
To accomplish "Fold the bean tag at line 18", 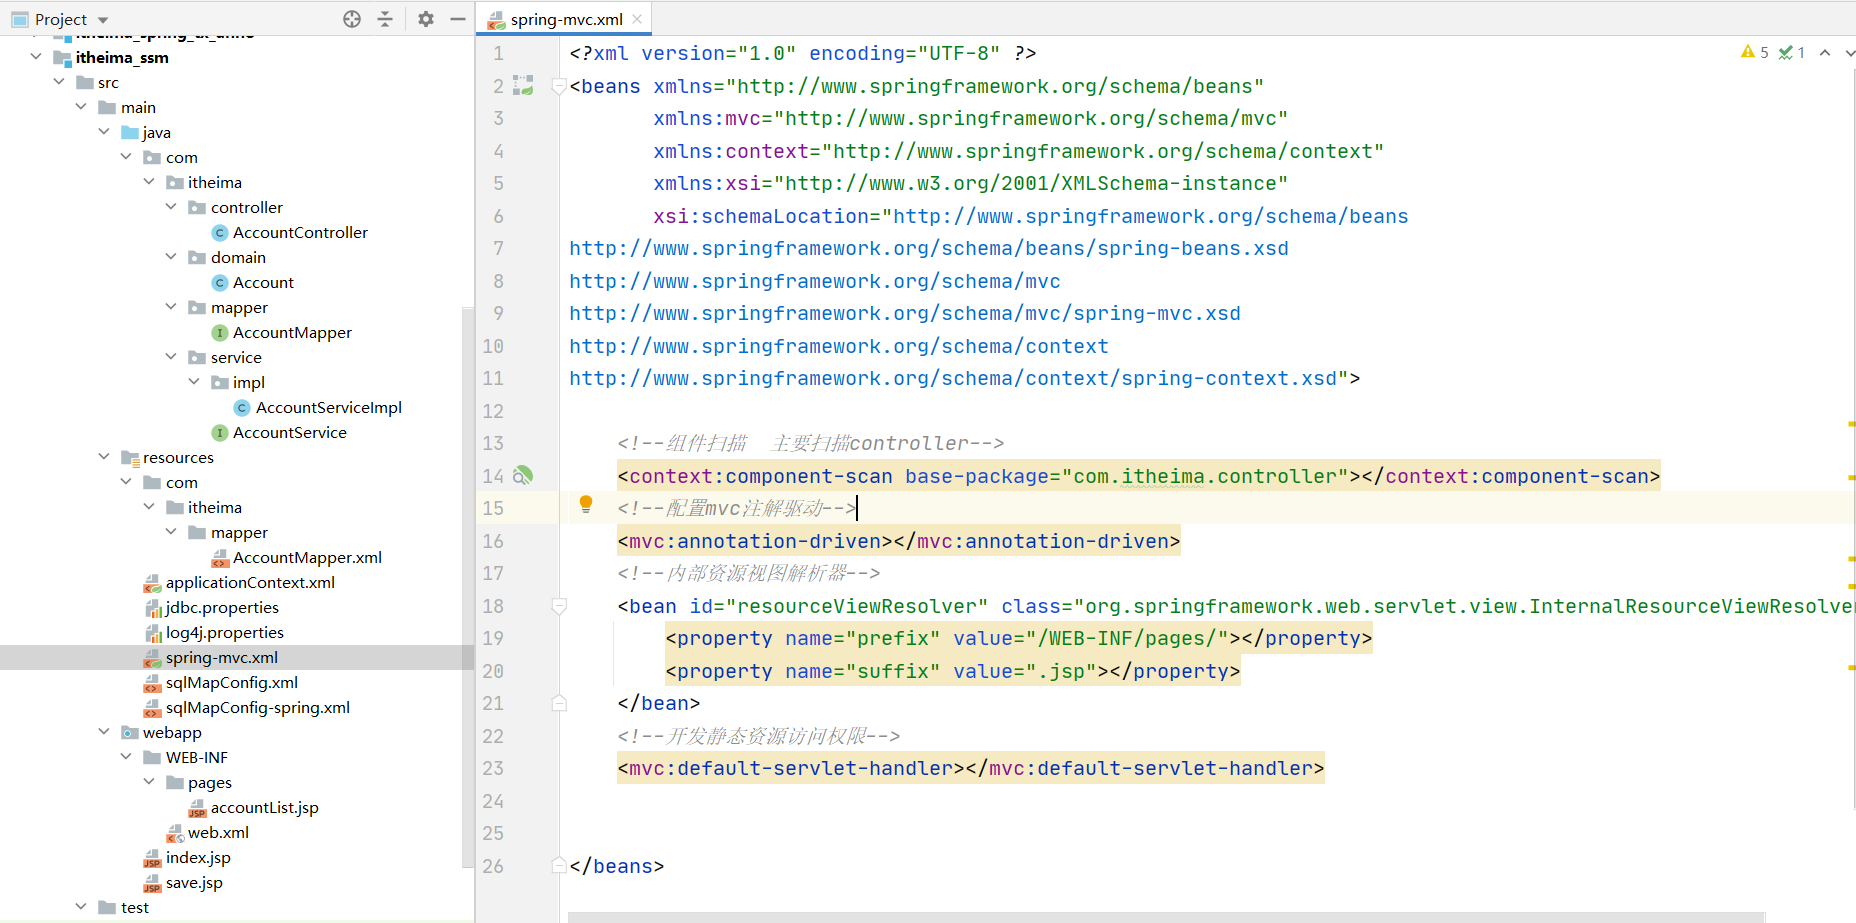I will click(559, 606).
